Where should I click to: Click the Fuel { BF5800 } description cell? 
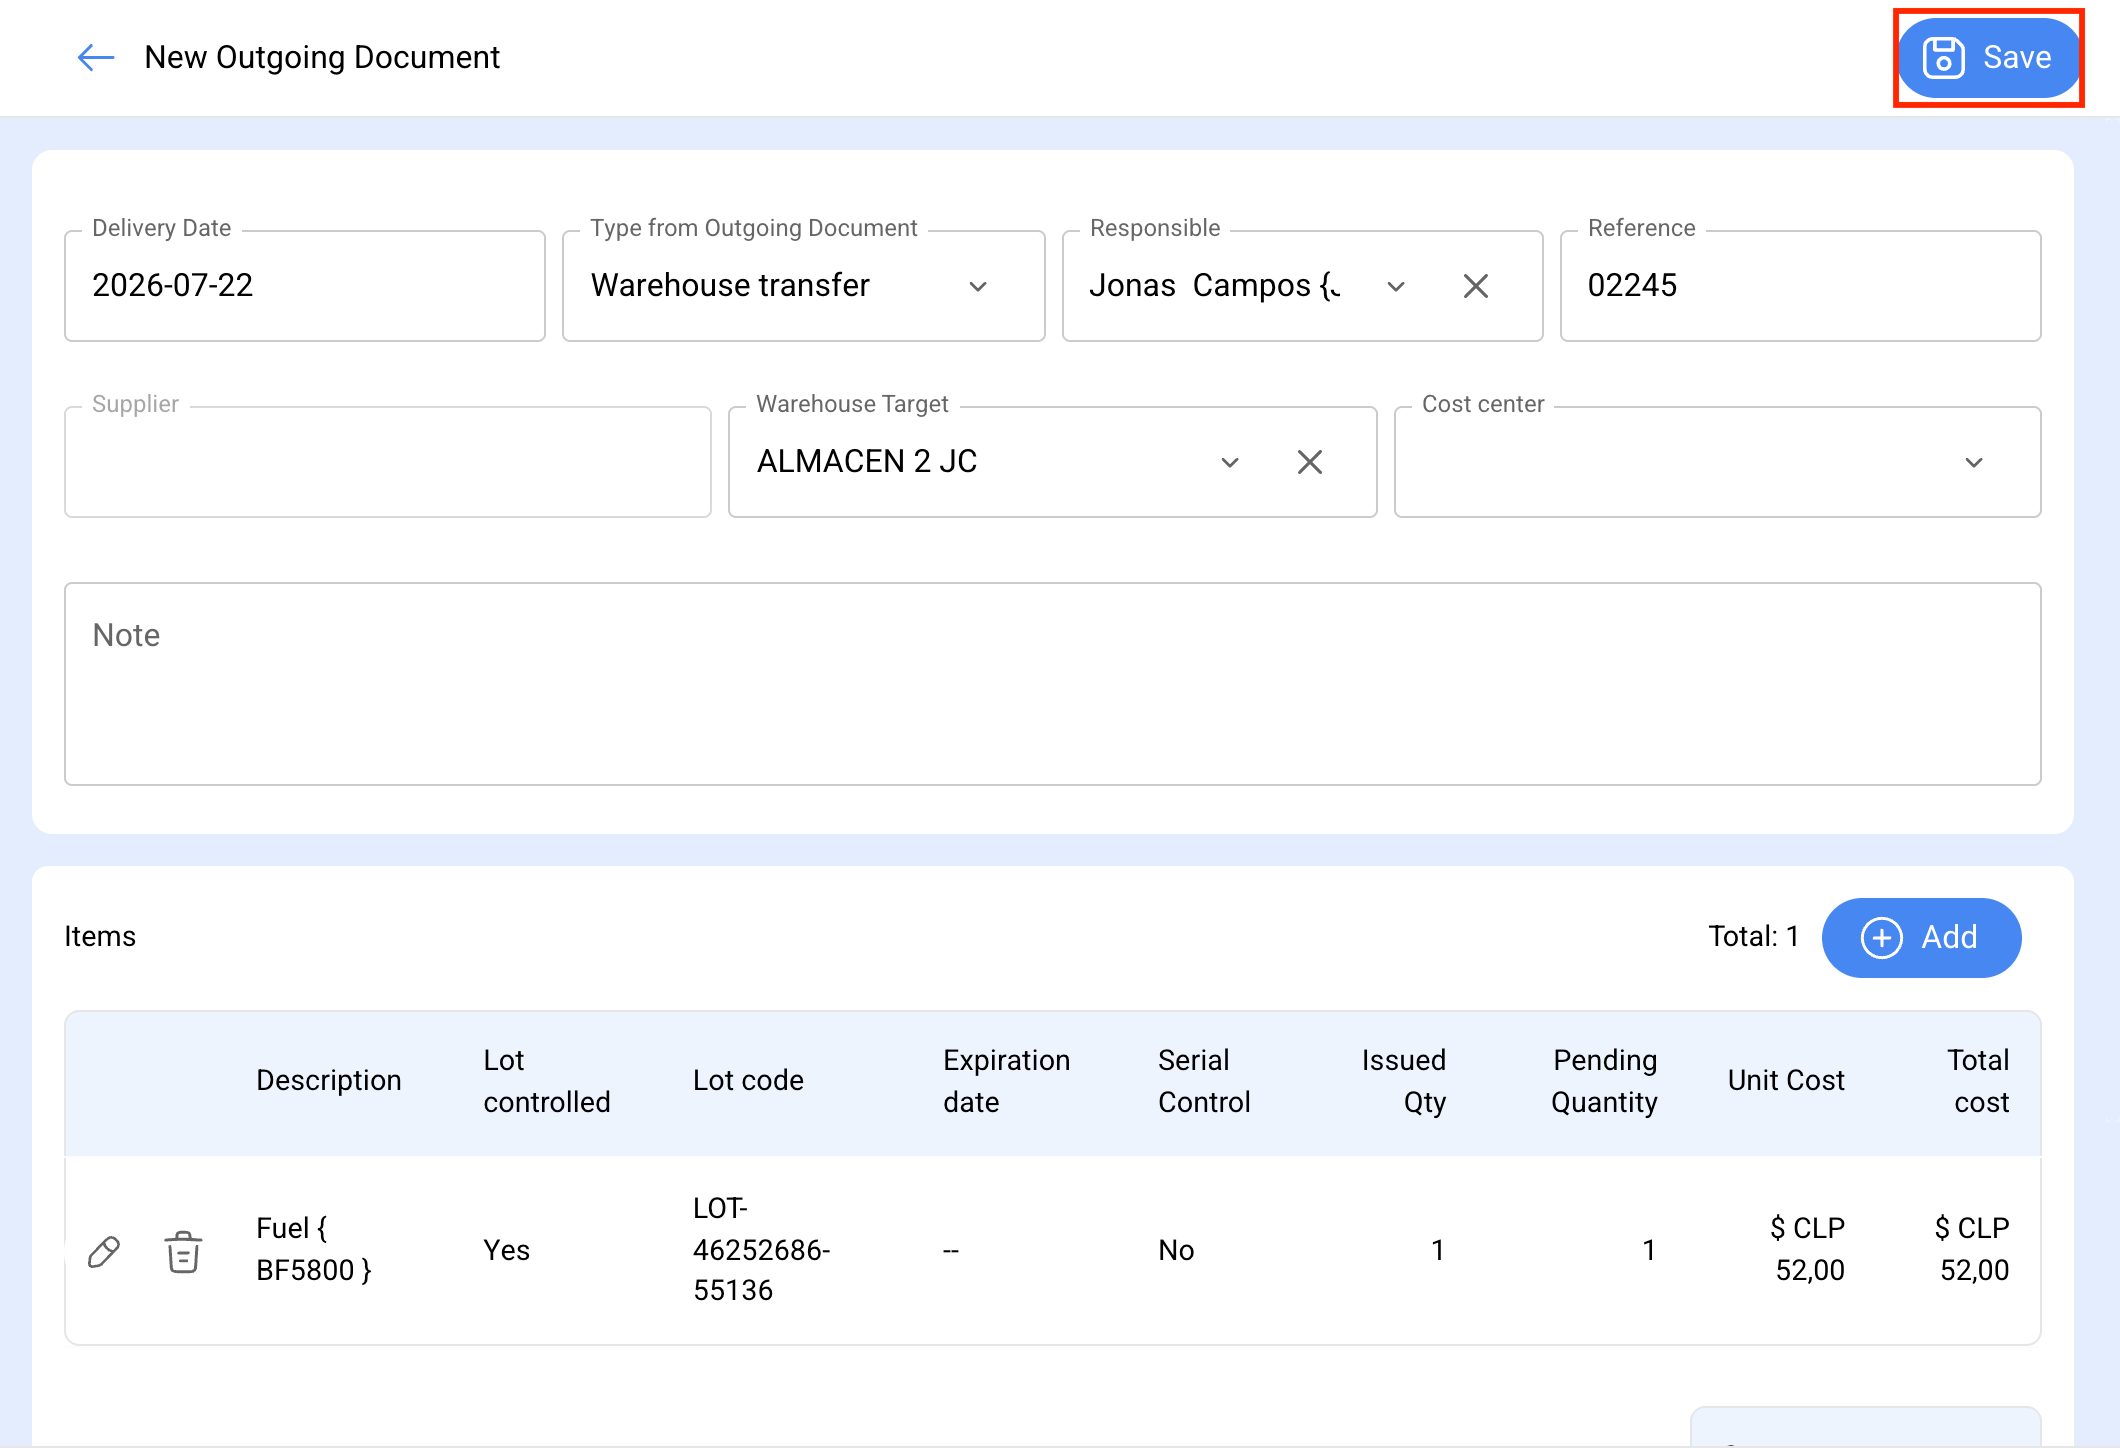click(314, 1250)
